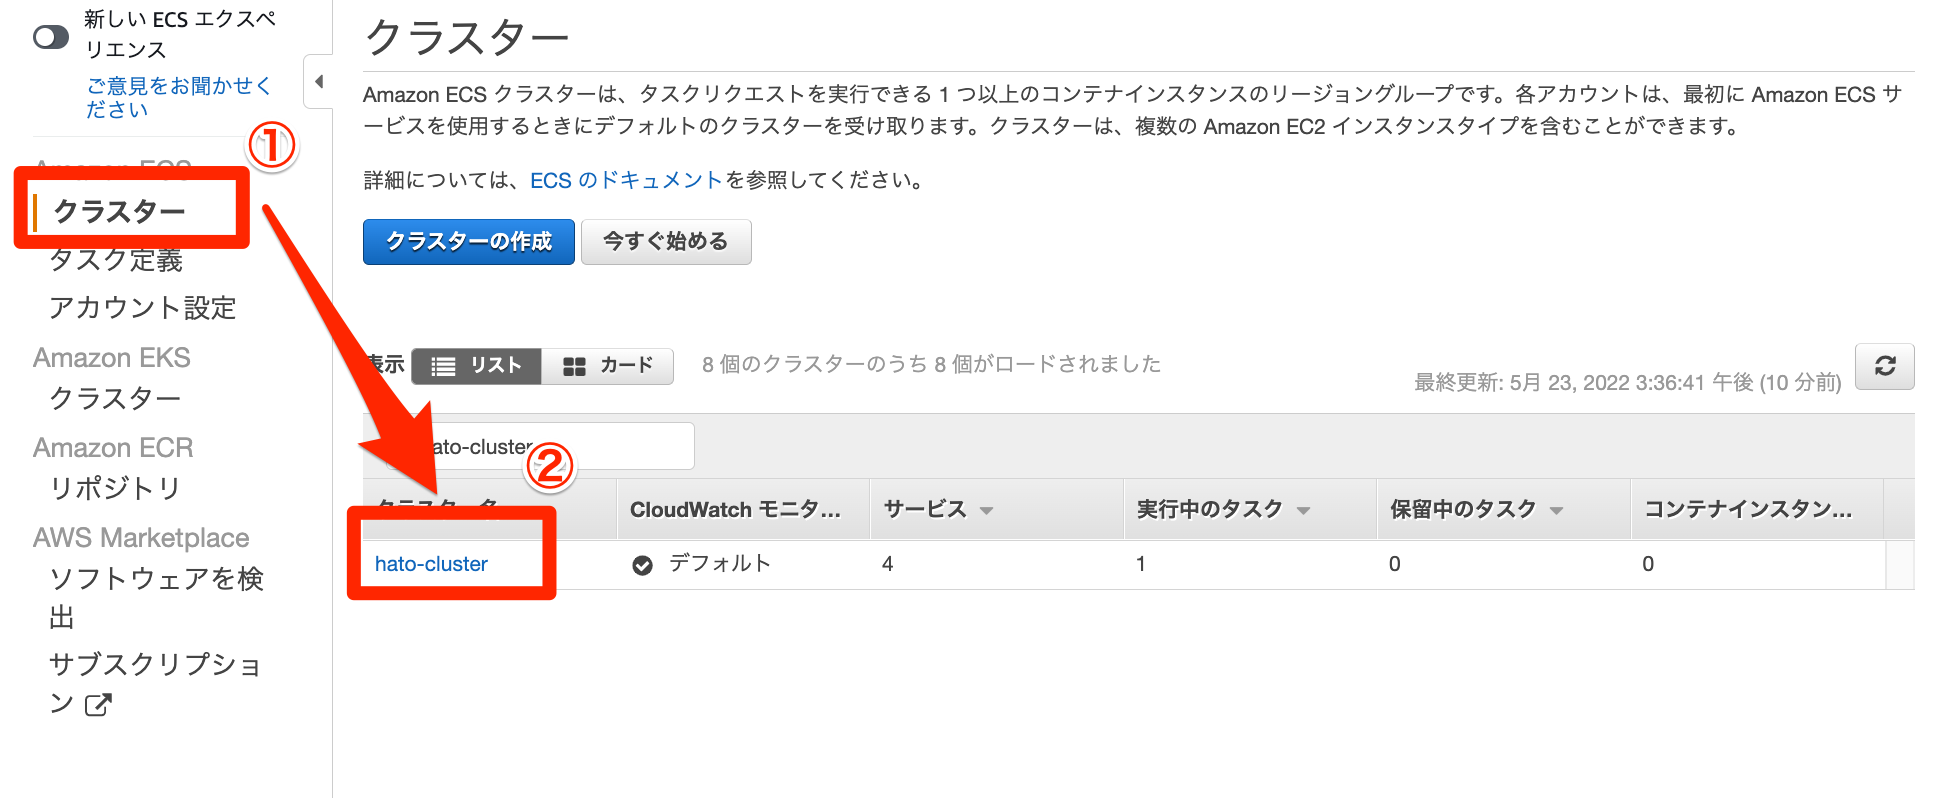Screen dimensions: 1948x798
Task: Open アカウント設定
Action: coord(142,308)
